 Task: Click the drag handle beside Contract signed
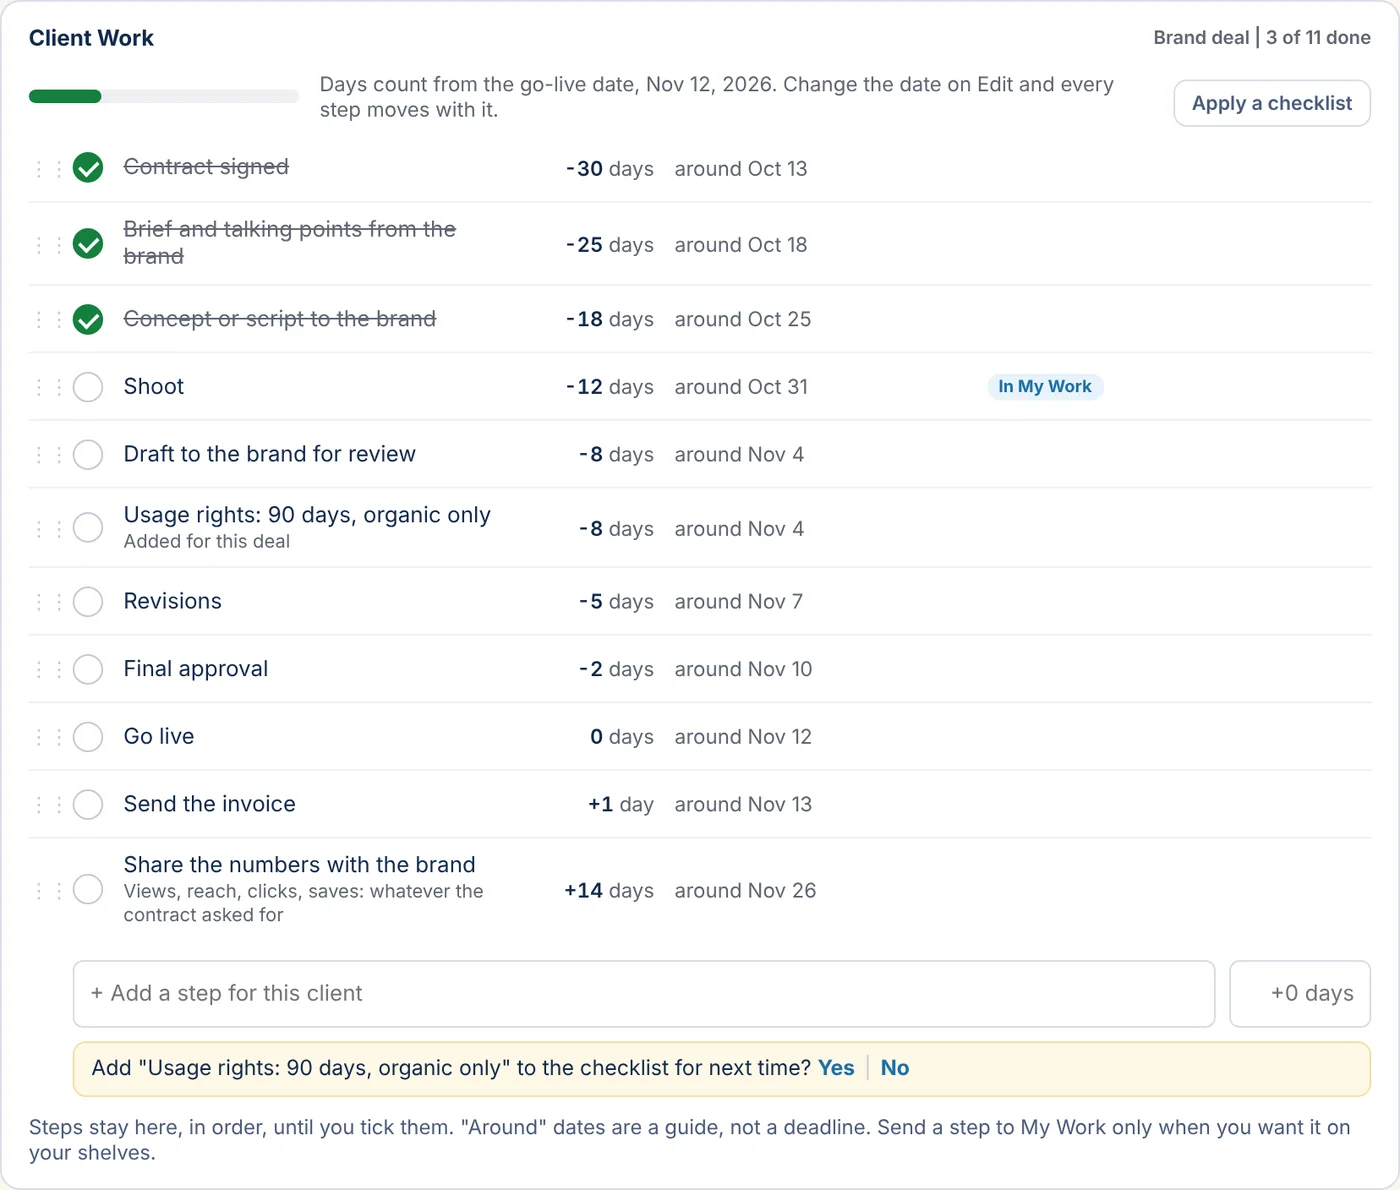49,169
